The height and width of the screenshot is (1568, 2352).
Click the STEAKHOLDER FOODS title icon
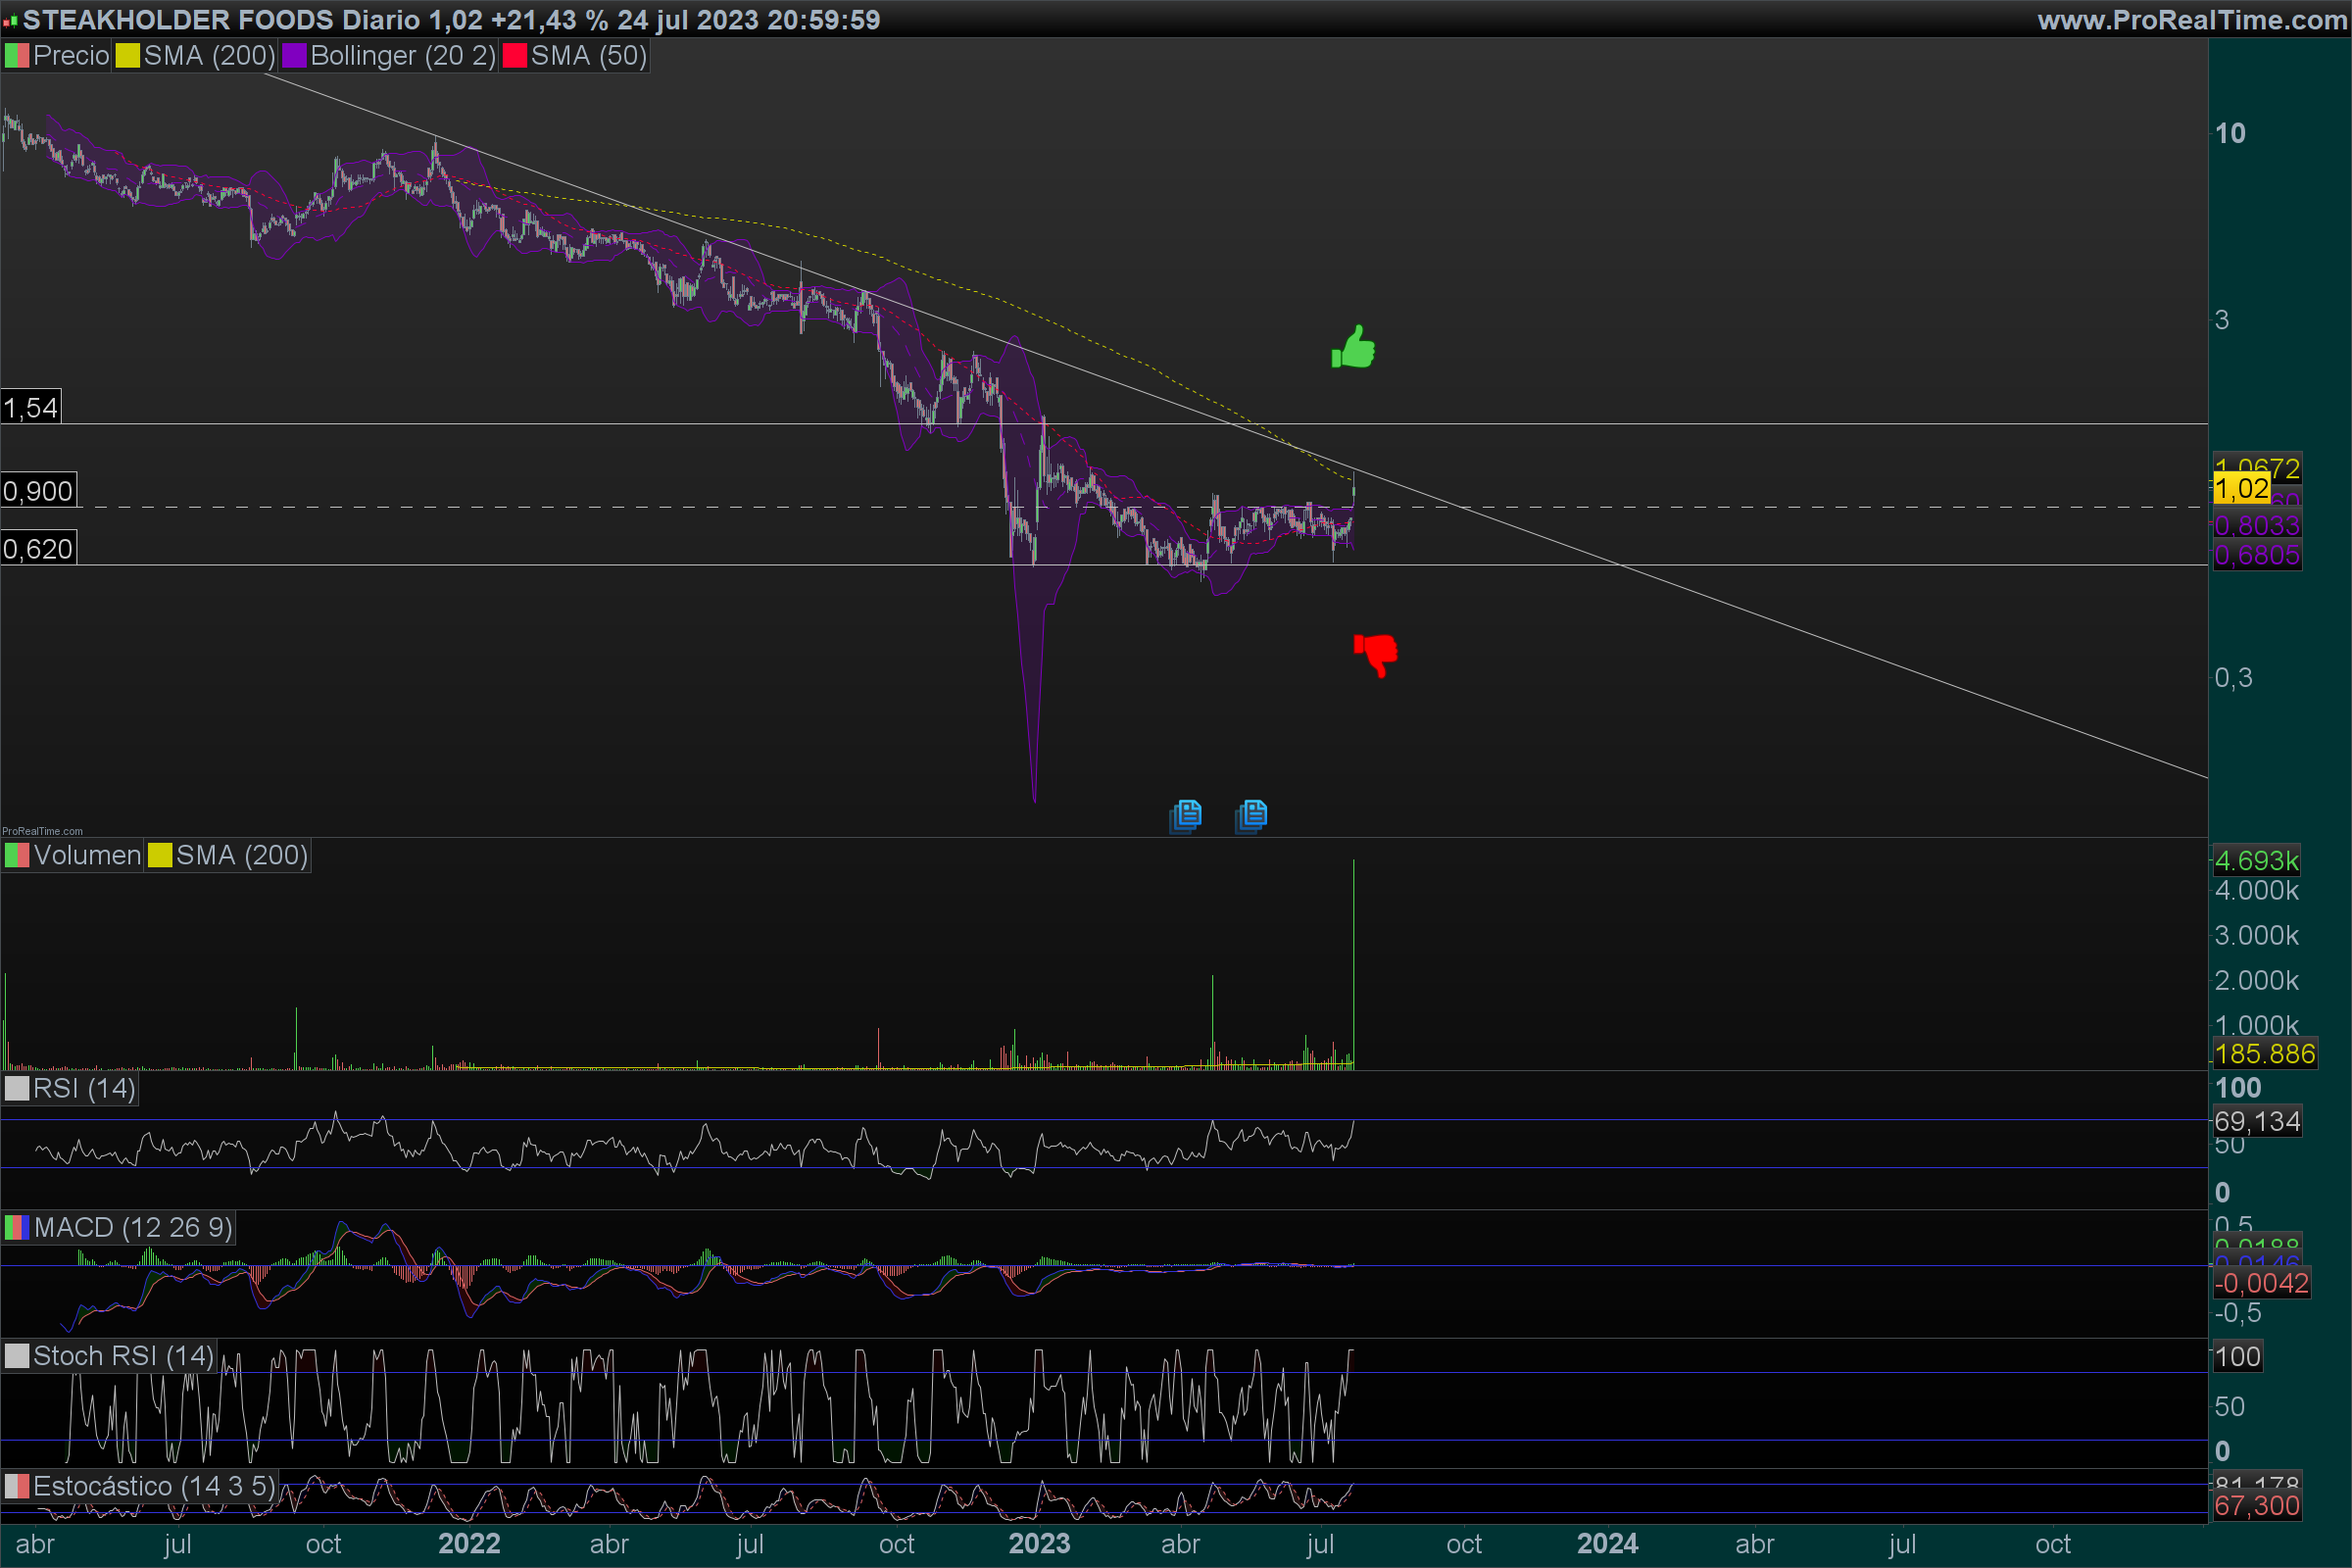coord(11,20)
